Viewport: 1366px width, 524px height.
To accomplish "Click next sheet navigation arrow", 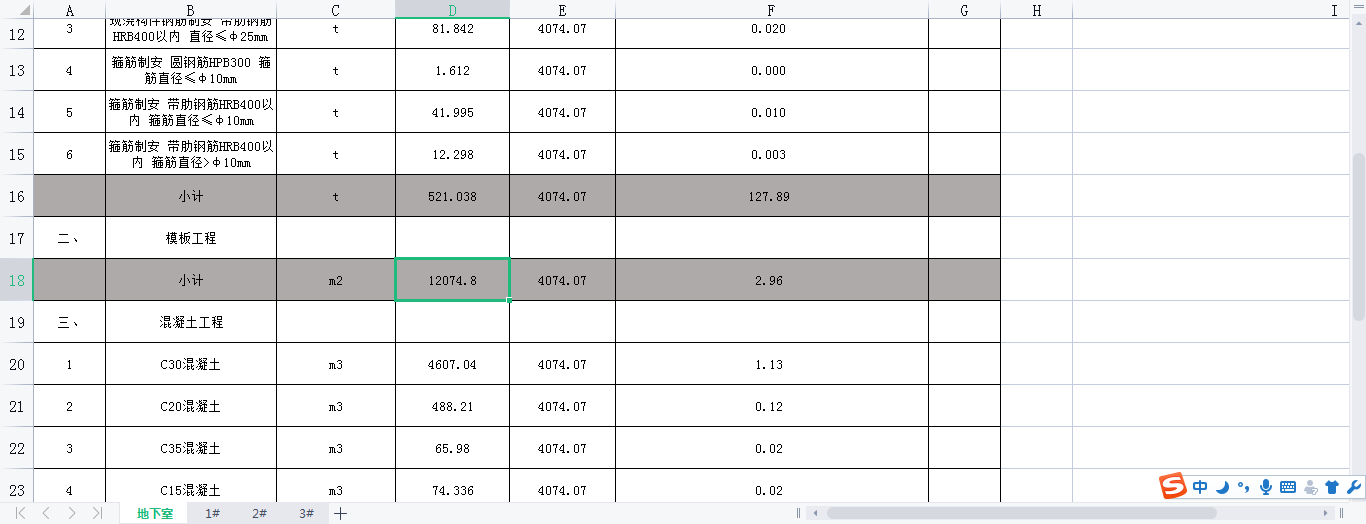I will 71,513.
